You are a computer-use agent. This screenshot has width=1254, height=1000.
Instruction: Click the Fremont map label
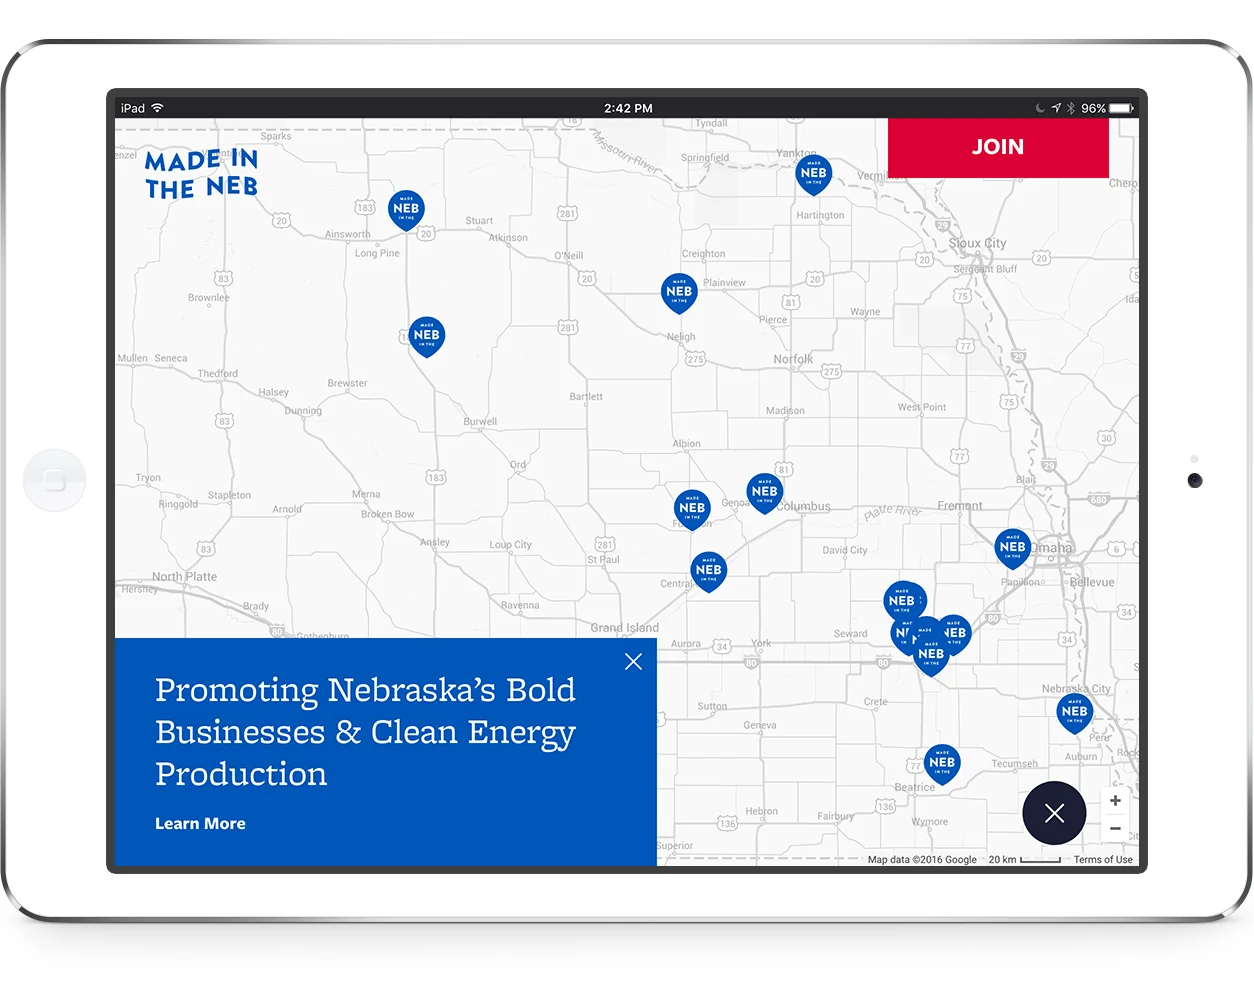pyautogui.click(x=960, y=506)
